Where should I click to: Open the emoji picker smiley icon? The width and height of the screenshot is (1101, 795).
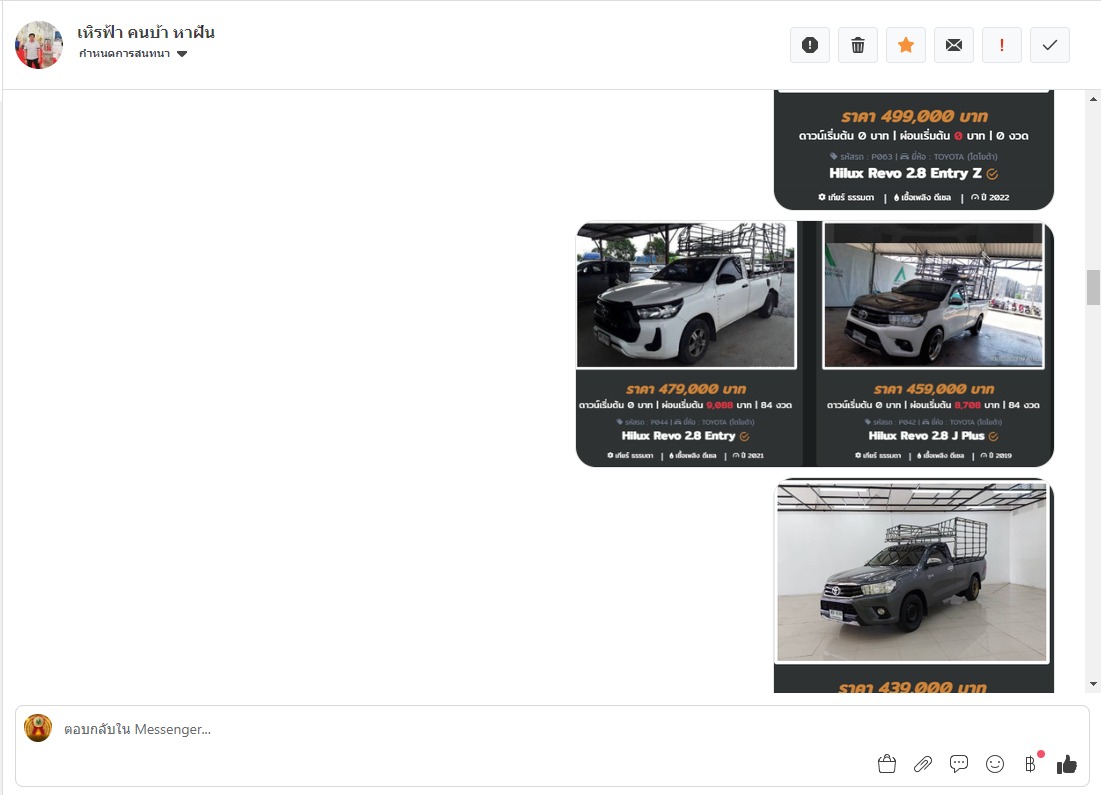(x=995, y=763)
